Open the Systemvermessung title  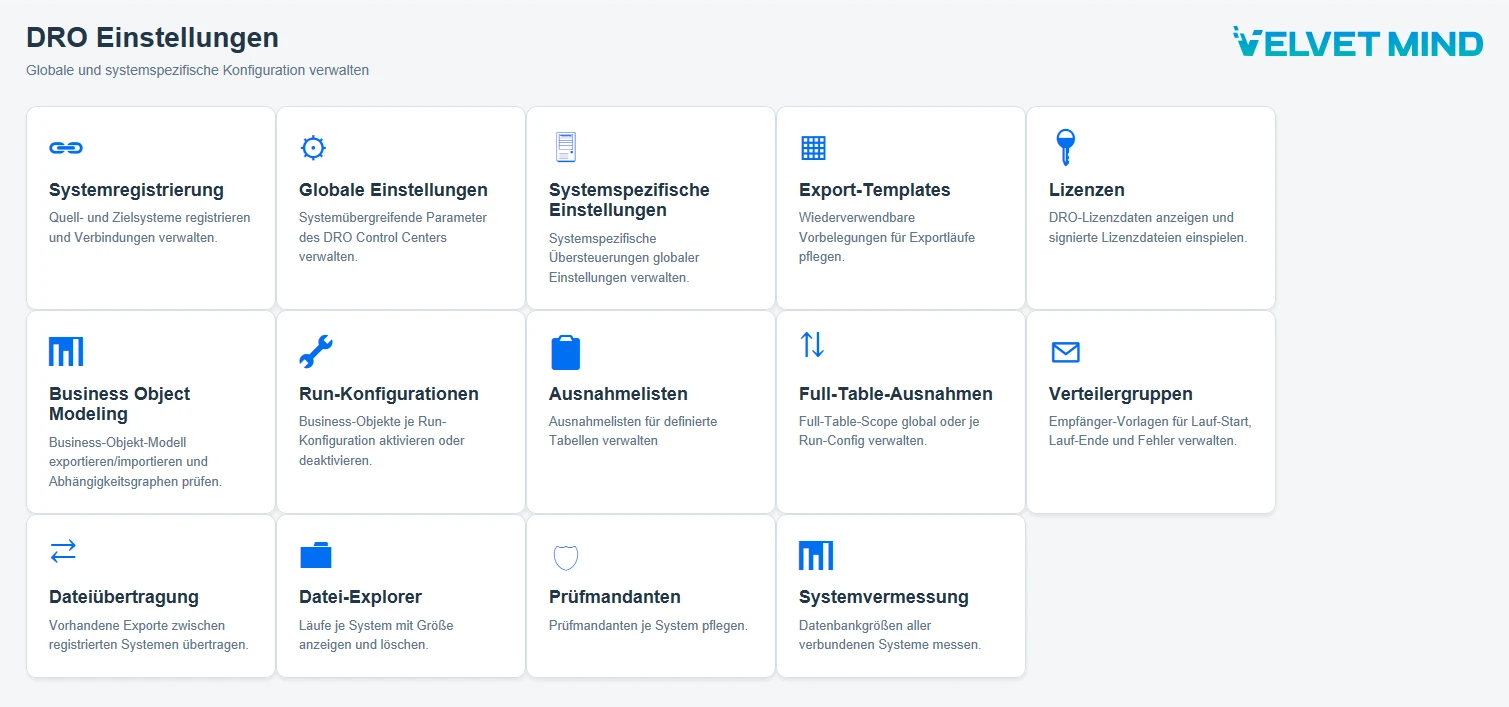884,597
